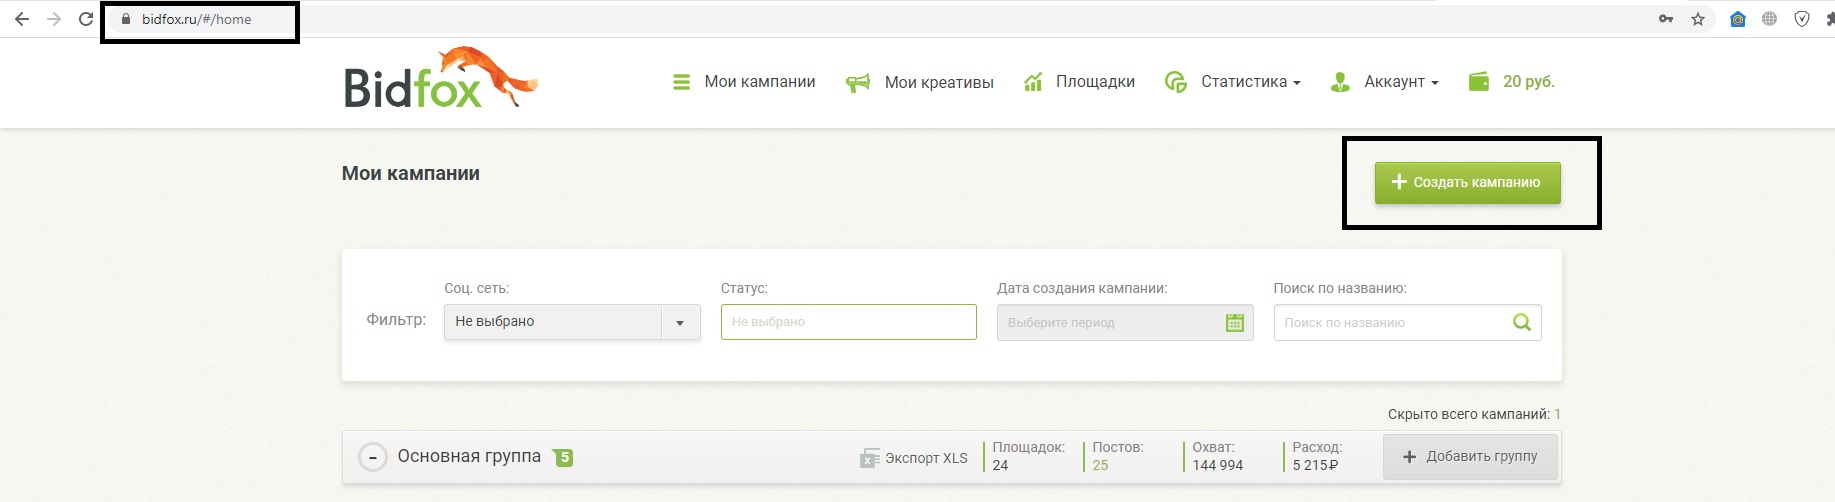Viewport: 1835px width, 502px height.
Task: Click the blue house browser extension icon
Action: pos(1738,19)
